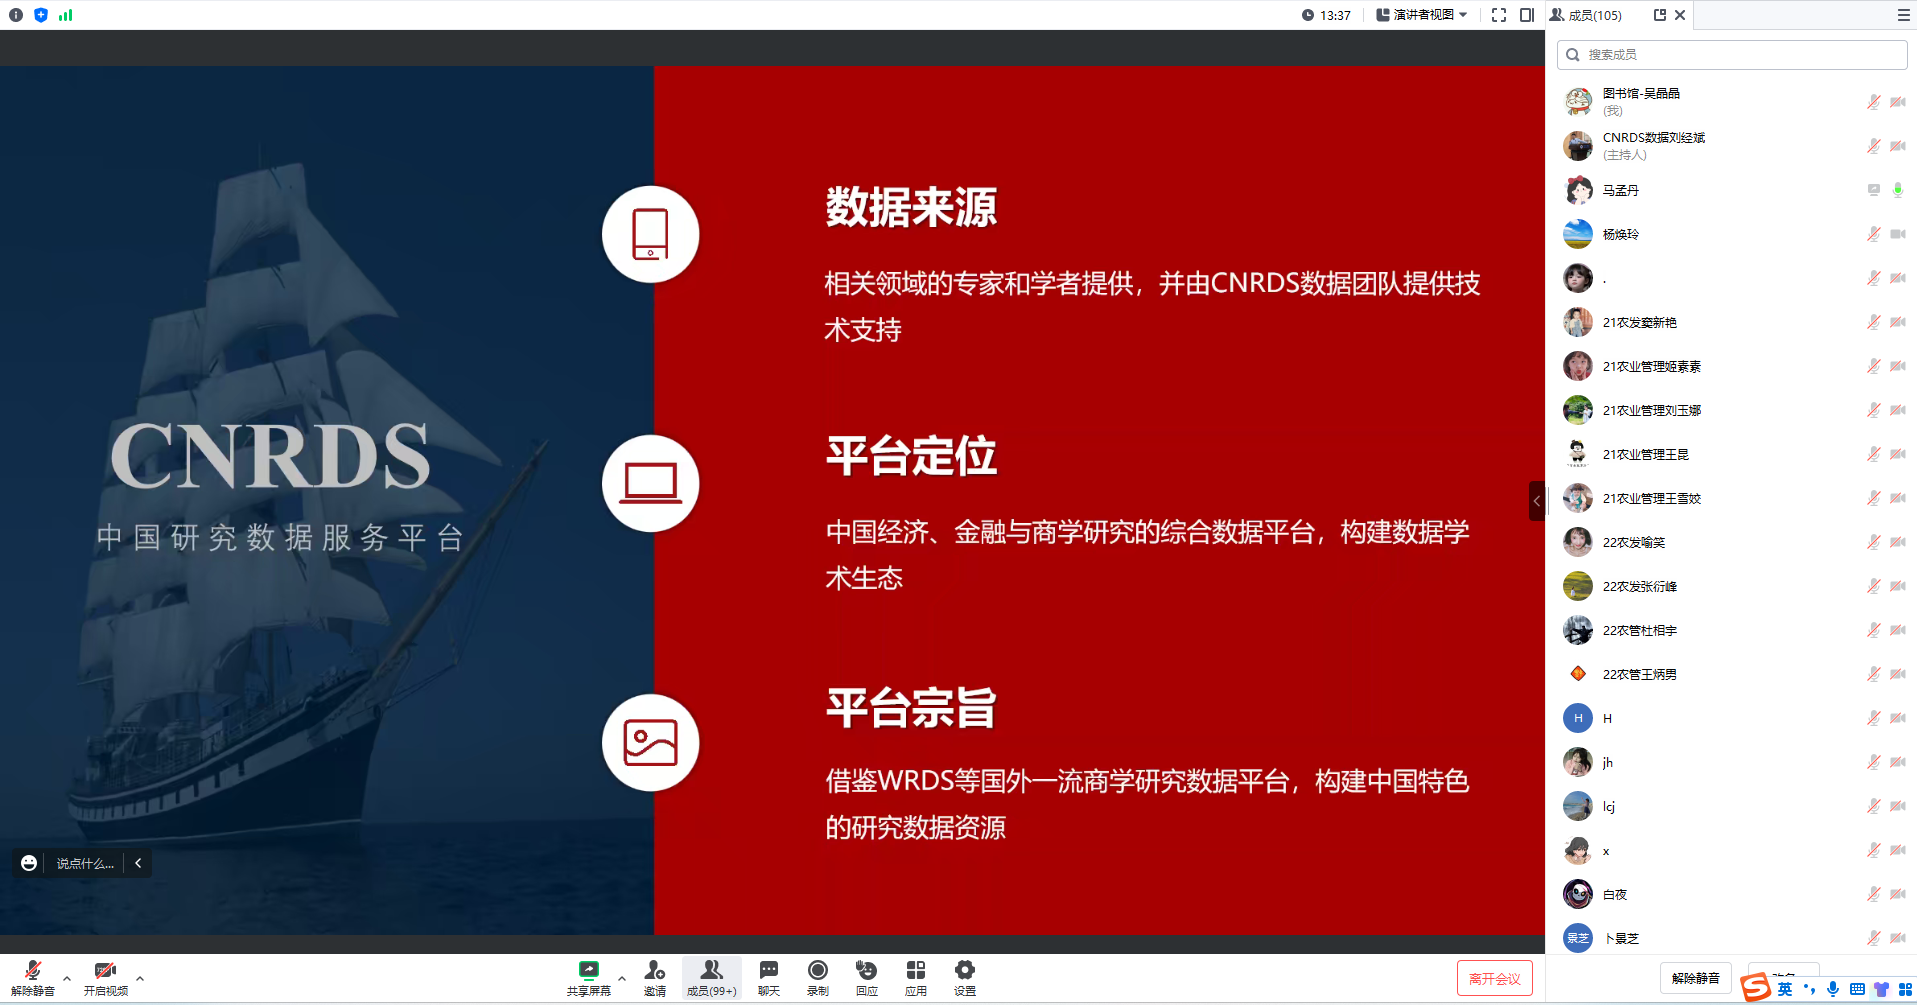Start sharing screen with 共享屏幕
1917x1005 pixels.
click(589, 978)
